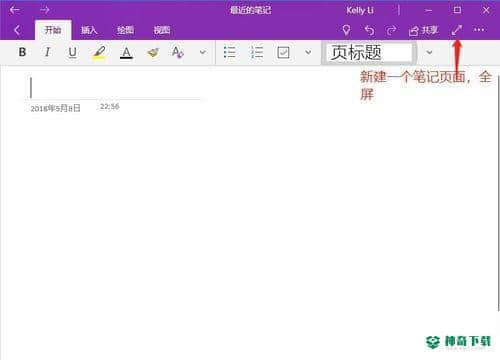Open the 绘图 tab
500x360 pixels.
click(x=125, y=30)
